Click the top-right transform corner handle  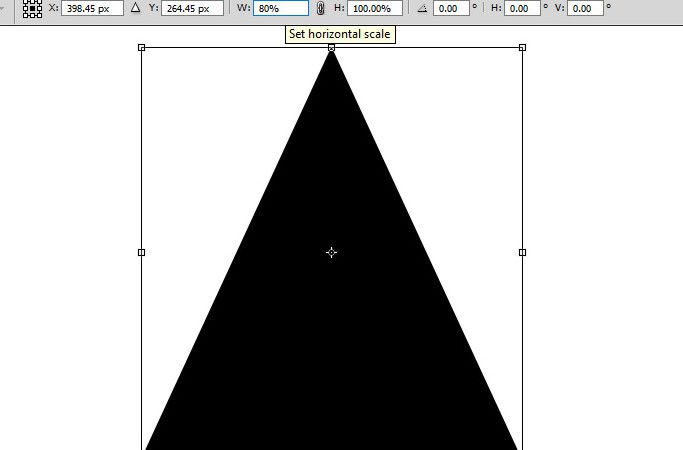pyautogui.click(x=522, y=47)
